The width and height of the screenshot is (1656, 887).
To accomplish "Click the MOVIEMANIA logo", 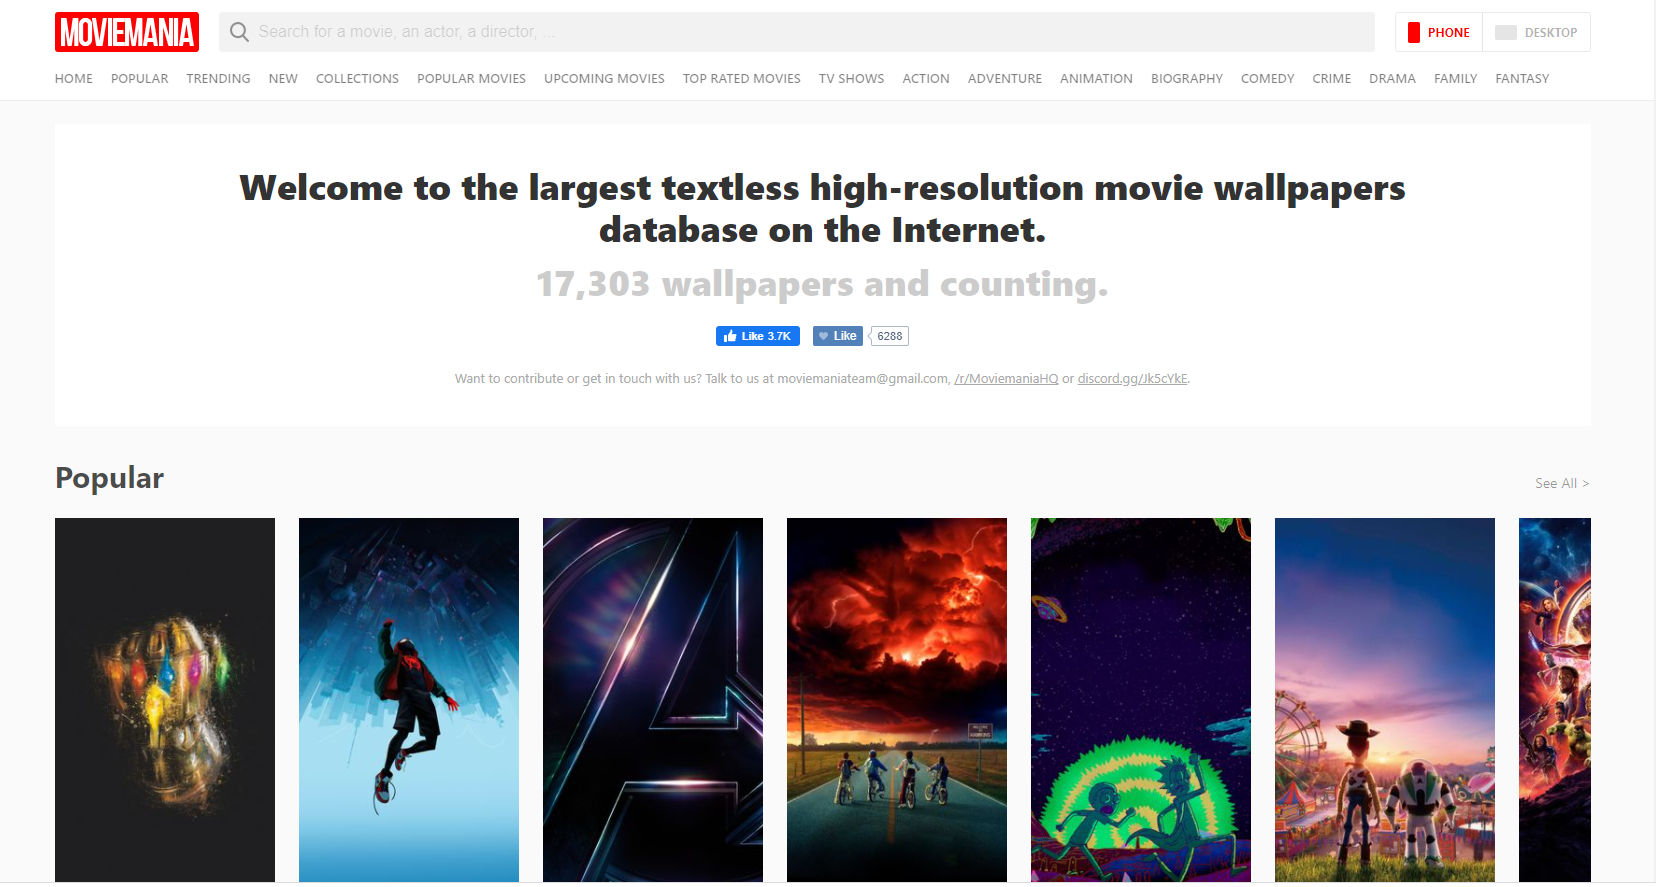I will 127,32.
